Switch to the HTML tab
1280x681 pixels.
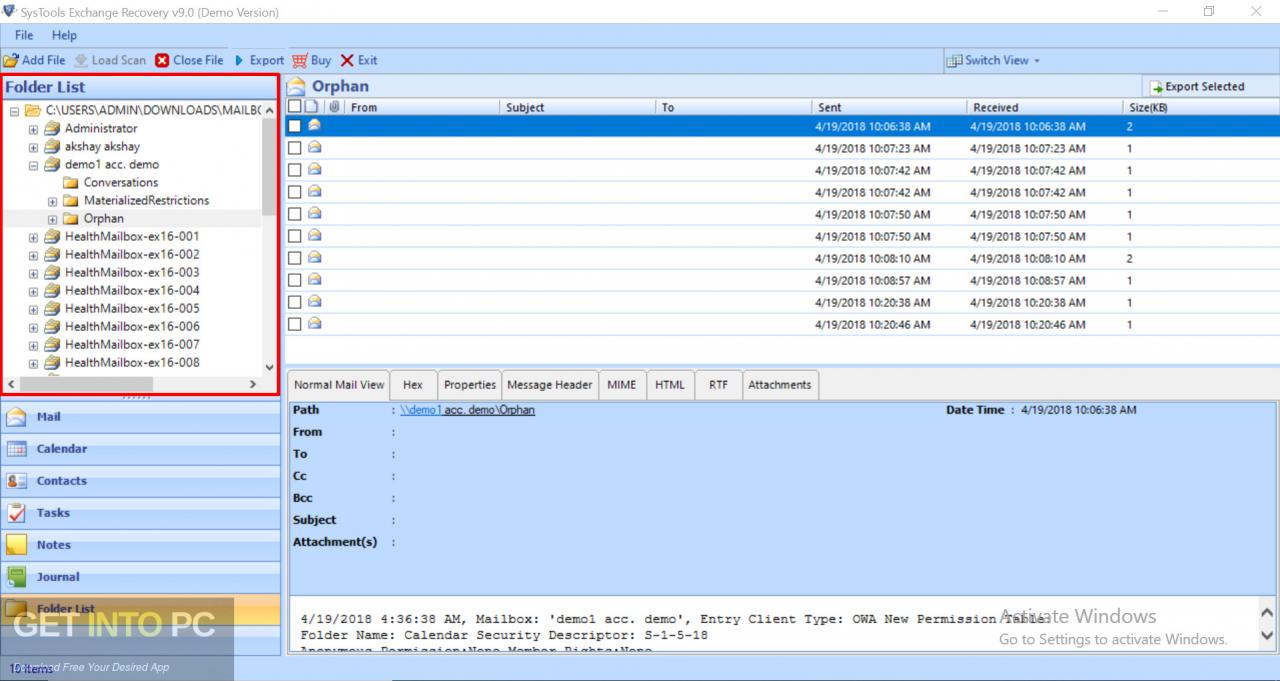pos(670,385)
